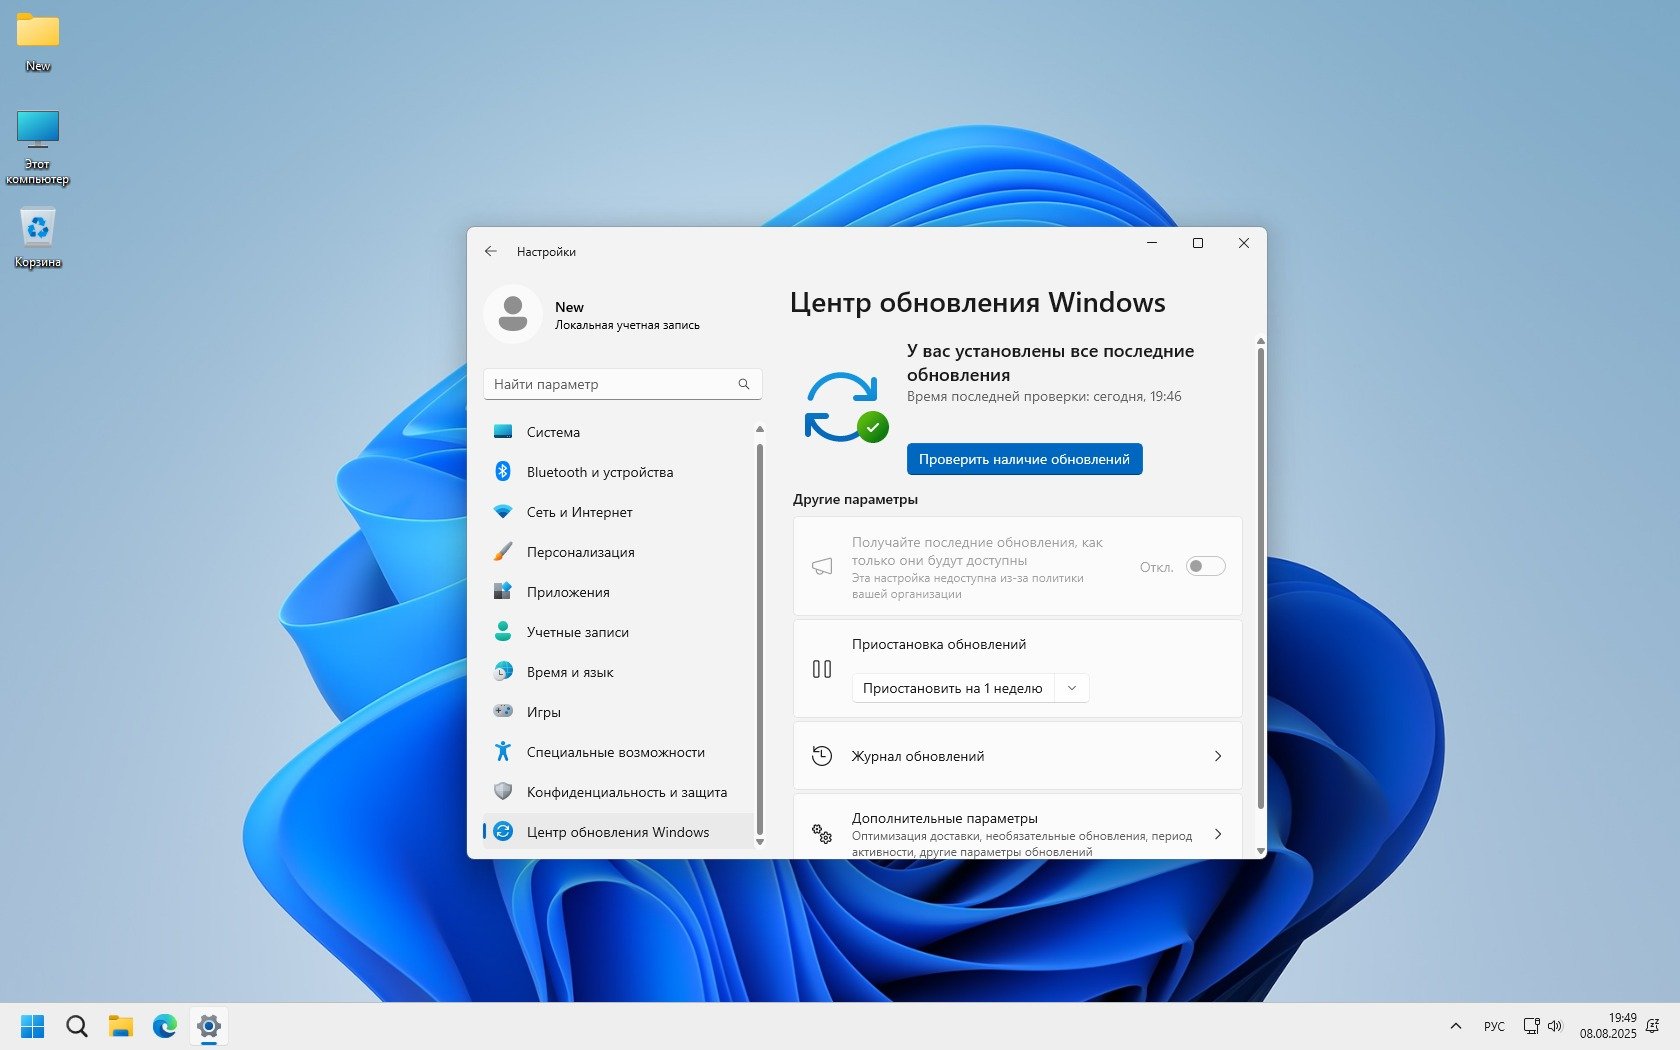Select the New folder on the desktop

(x=38, y=44)
